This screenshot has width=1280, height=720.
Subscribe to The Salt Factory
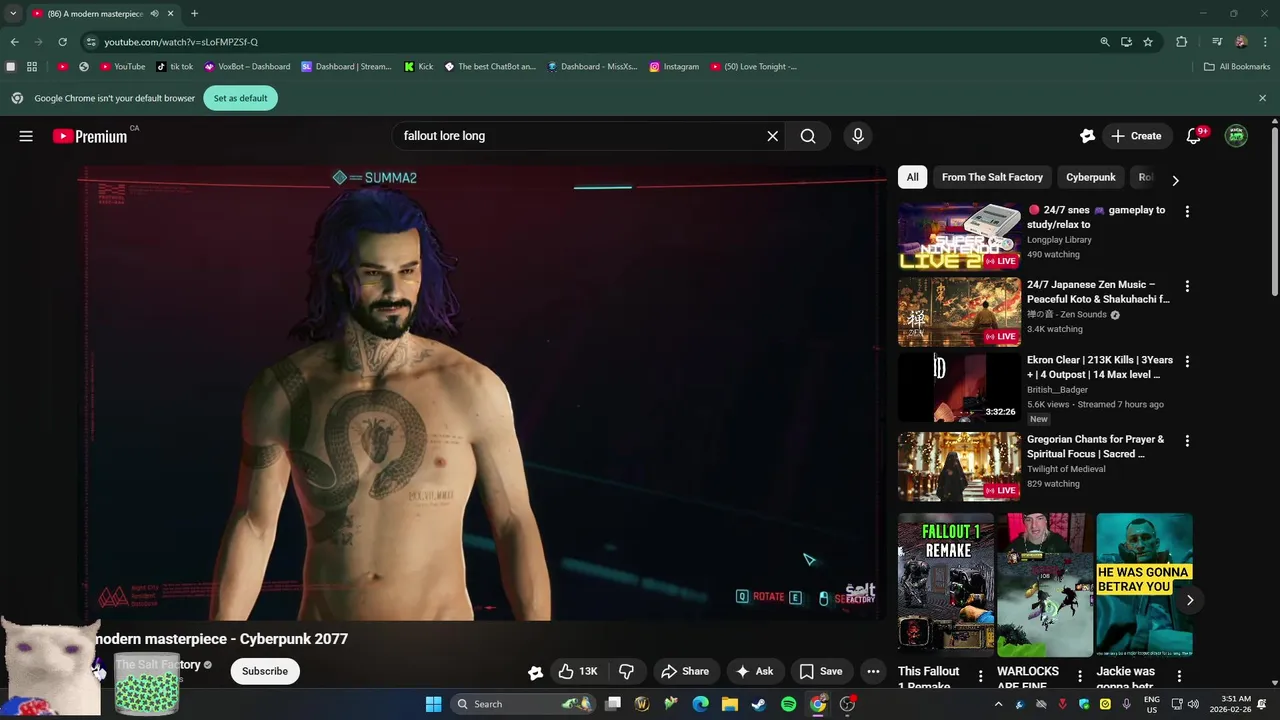click(264, 671)
